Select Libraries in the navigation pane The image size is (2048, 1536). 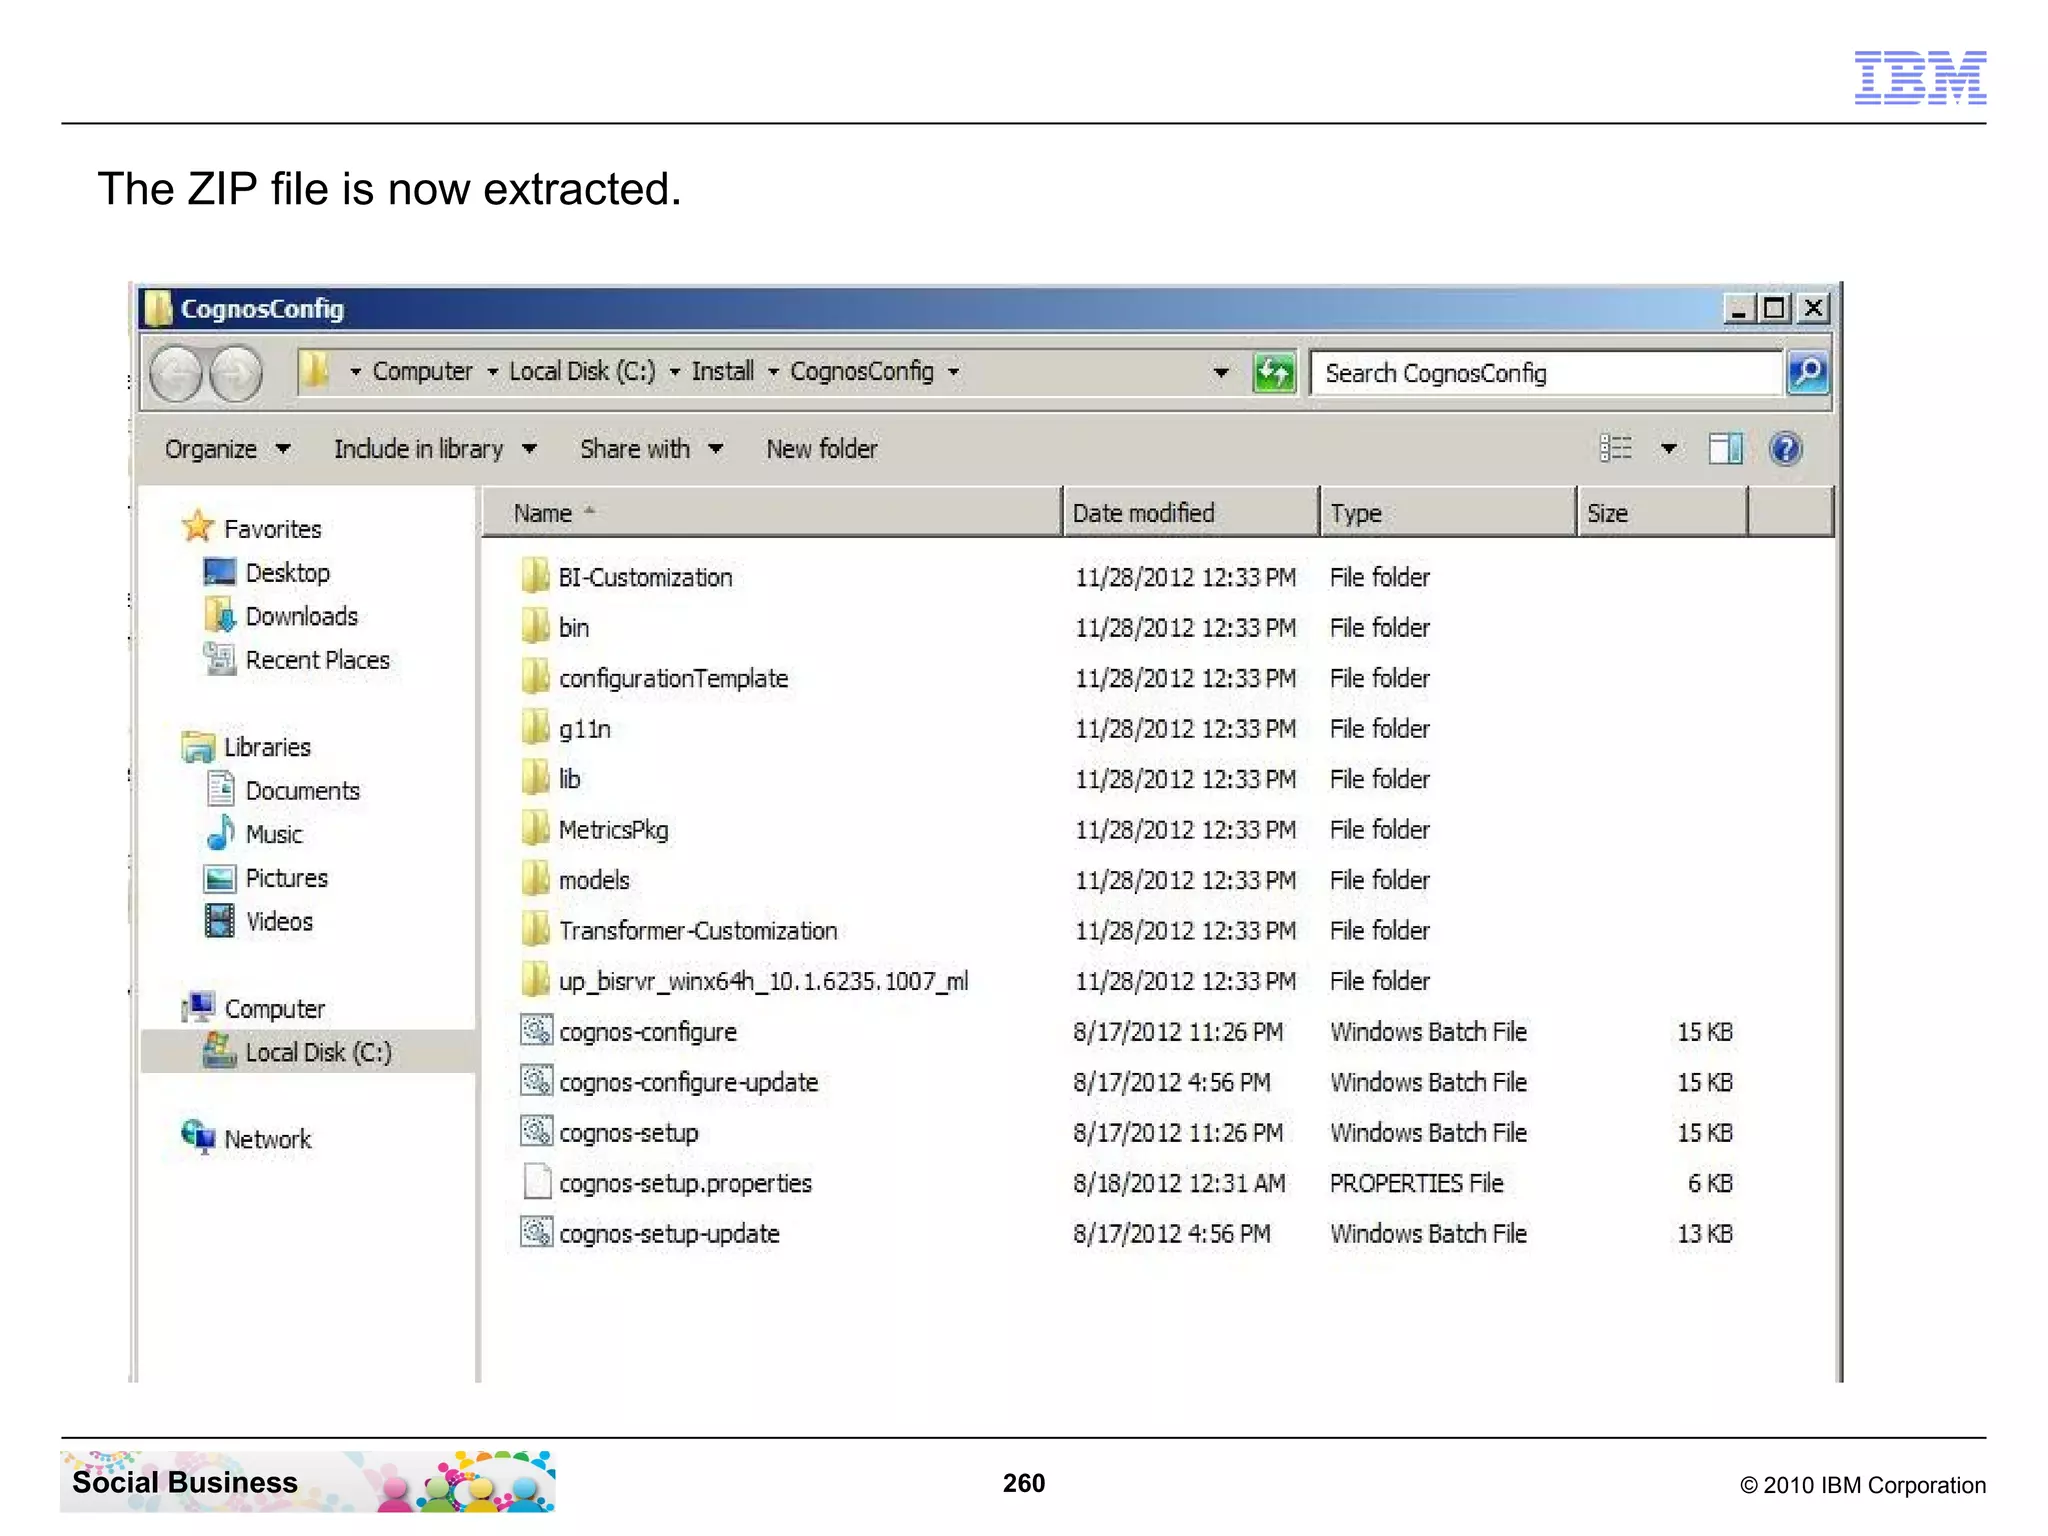pos(267,747)
